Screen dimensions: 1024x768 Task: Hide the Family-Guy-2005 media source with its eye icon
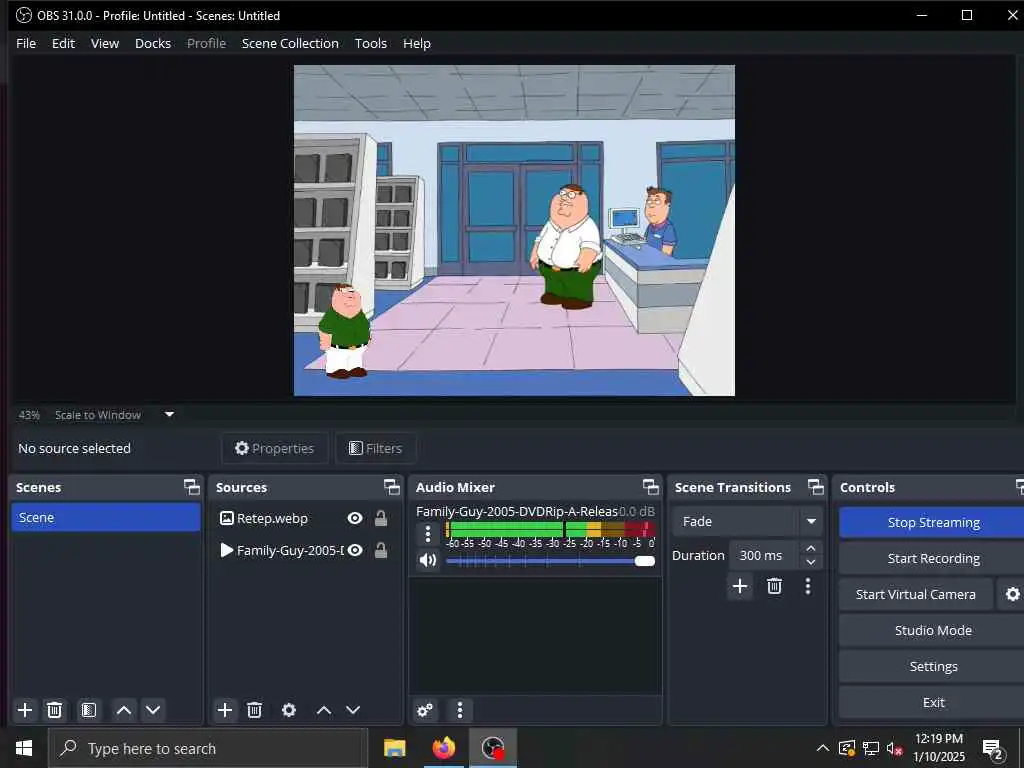tap(355, 550)
